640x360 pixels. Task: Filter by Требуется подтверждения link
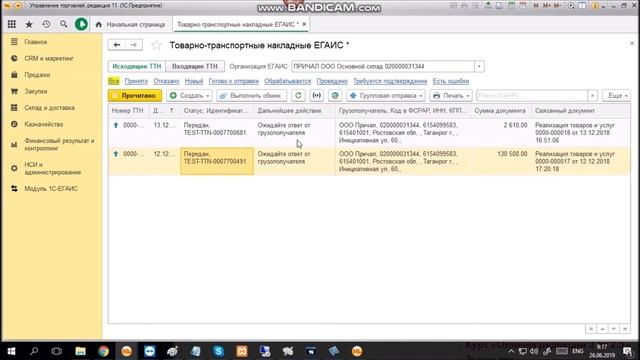pos(390,81)
